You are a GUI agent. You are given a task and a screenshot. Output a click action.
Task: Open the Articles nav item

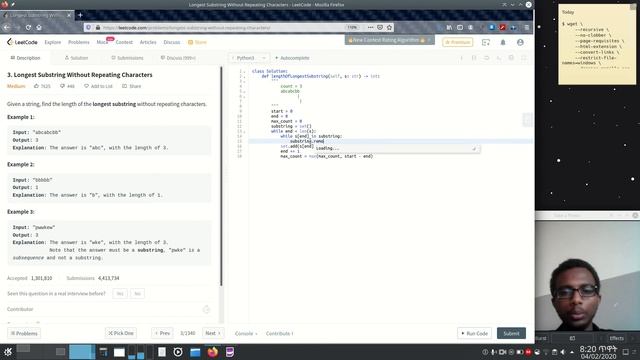pos(148,42)
